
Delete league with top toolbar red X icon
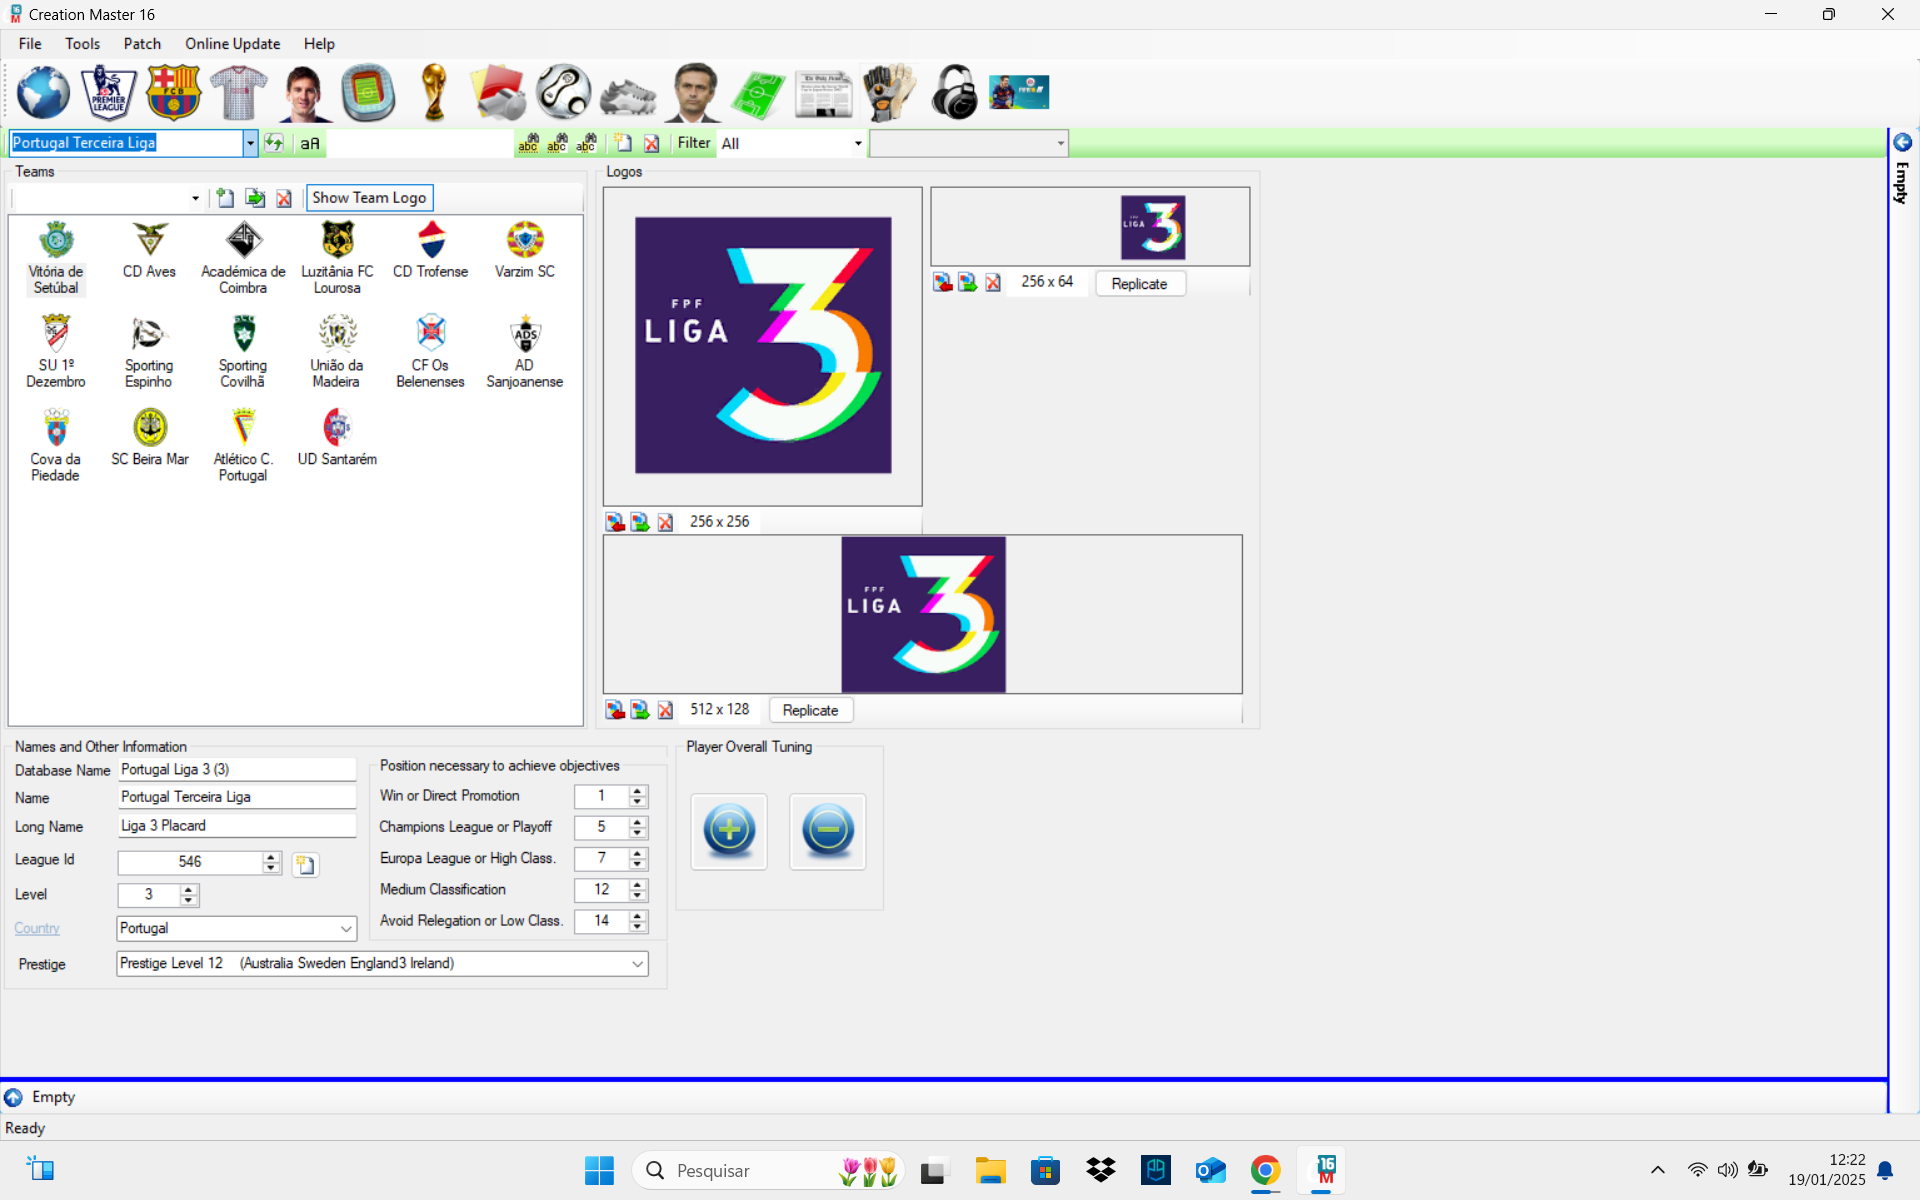[x=652, y=143]
